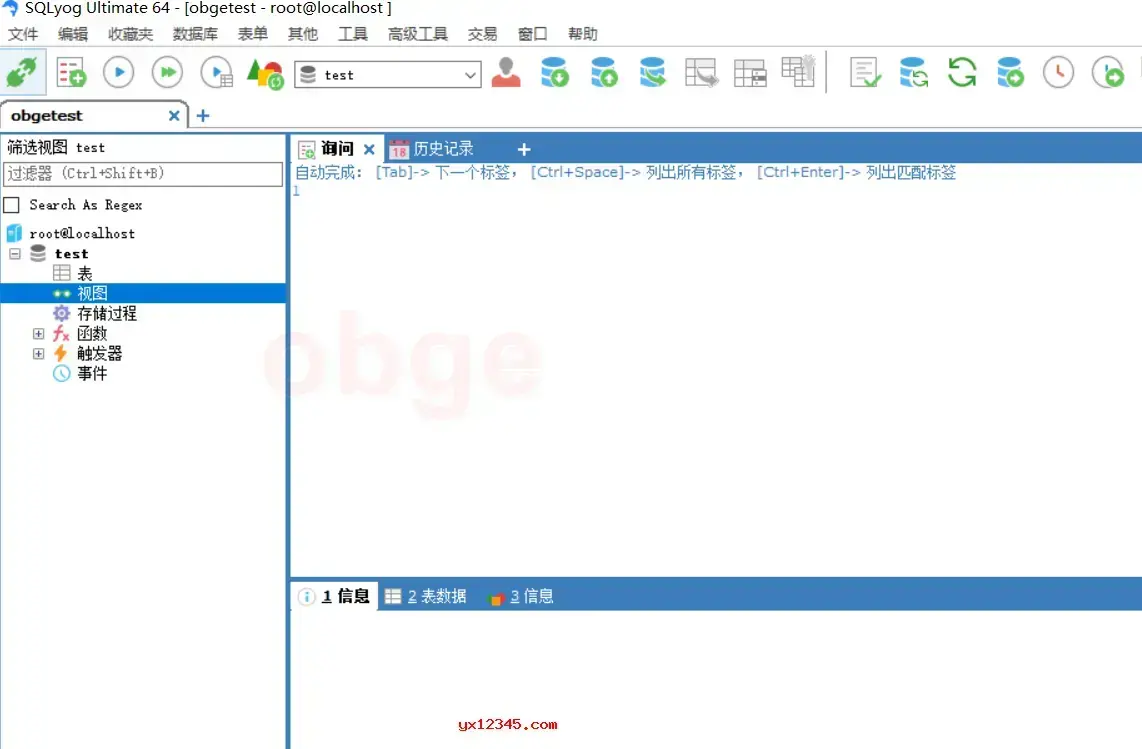Click the table with drawers toolbar icon
The height and width of the screenshot is (749, 1142).
click(750, 73)
